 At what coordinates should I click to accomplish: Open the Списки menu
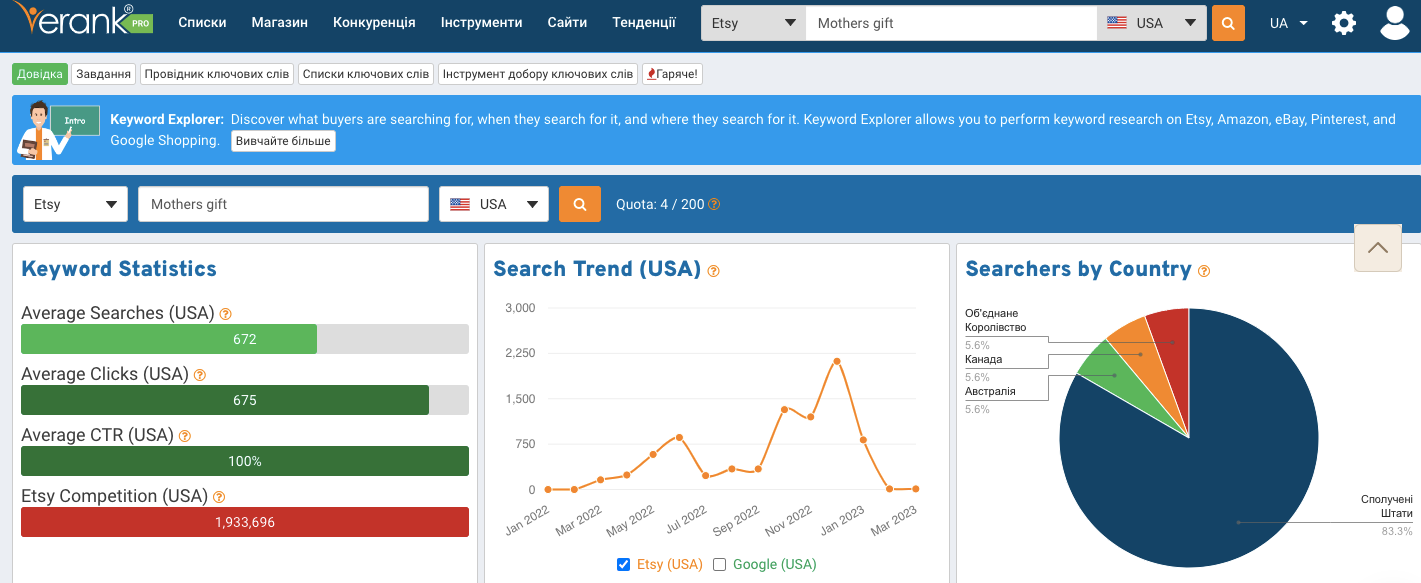pos(202,22)
